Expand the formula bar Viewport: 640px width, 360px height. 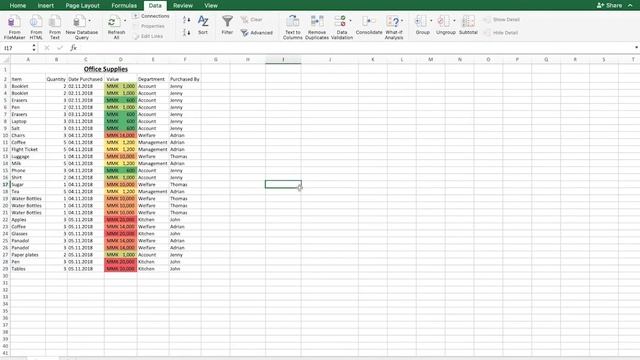636,48
